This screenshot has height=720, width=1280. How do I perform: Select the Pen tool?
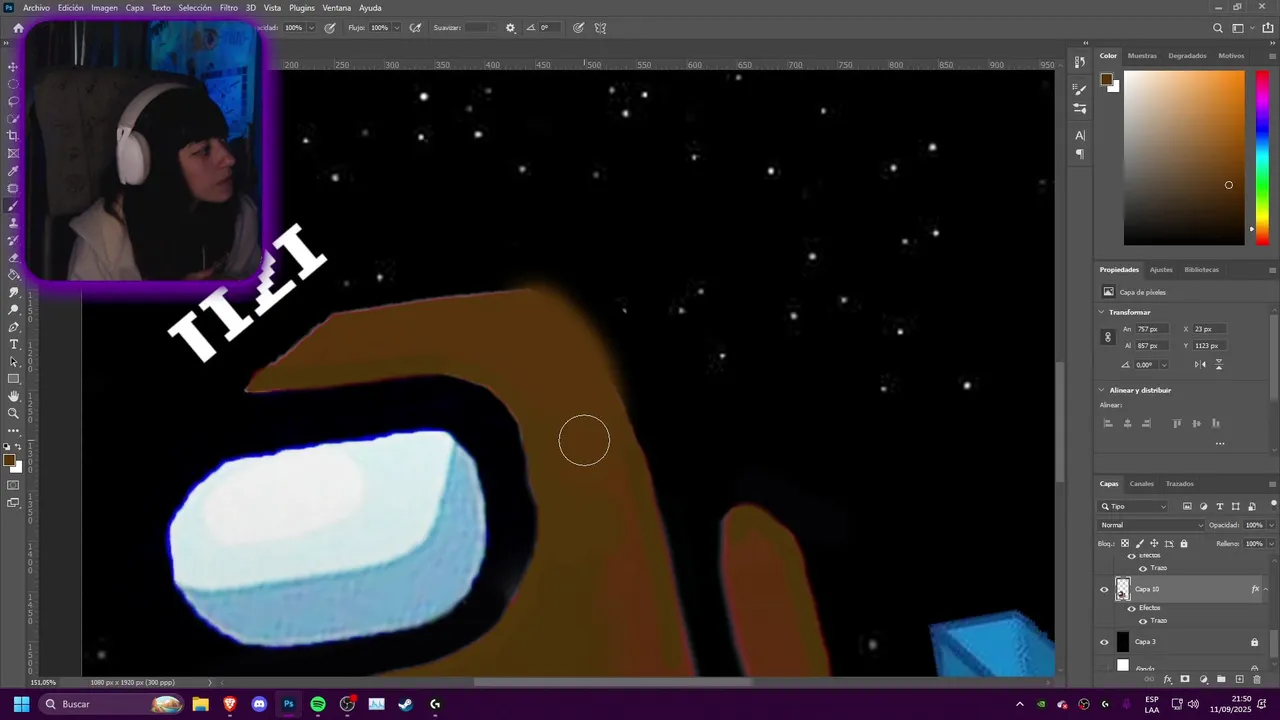[13, 327]
